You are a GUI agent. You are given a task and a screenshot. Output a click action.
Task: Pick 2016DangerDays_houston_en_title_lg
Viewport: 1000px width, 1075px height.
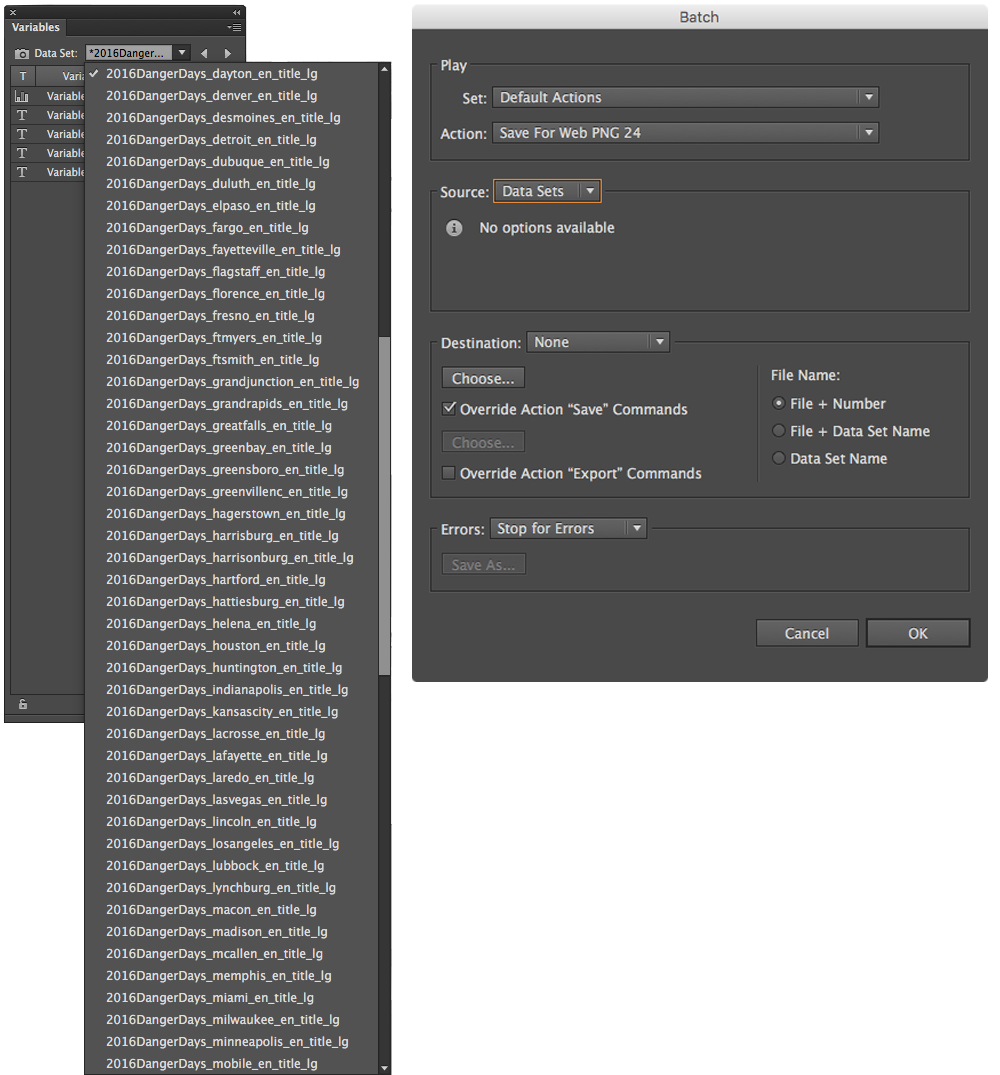pyautogui.click(x=231, y=645)
